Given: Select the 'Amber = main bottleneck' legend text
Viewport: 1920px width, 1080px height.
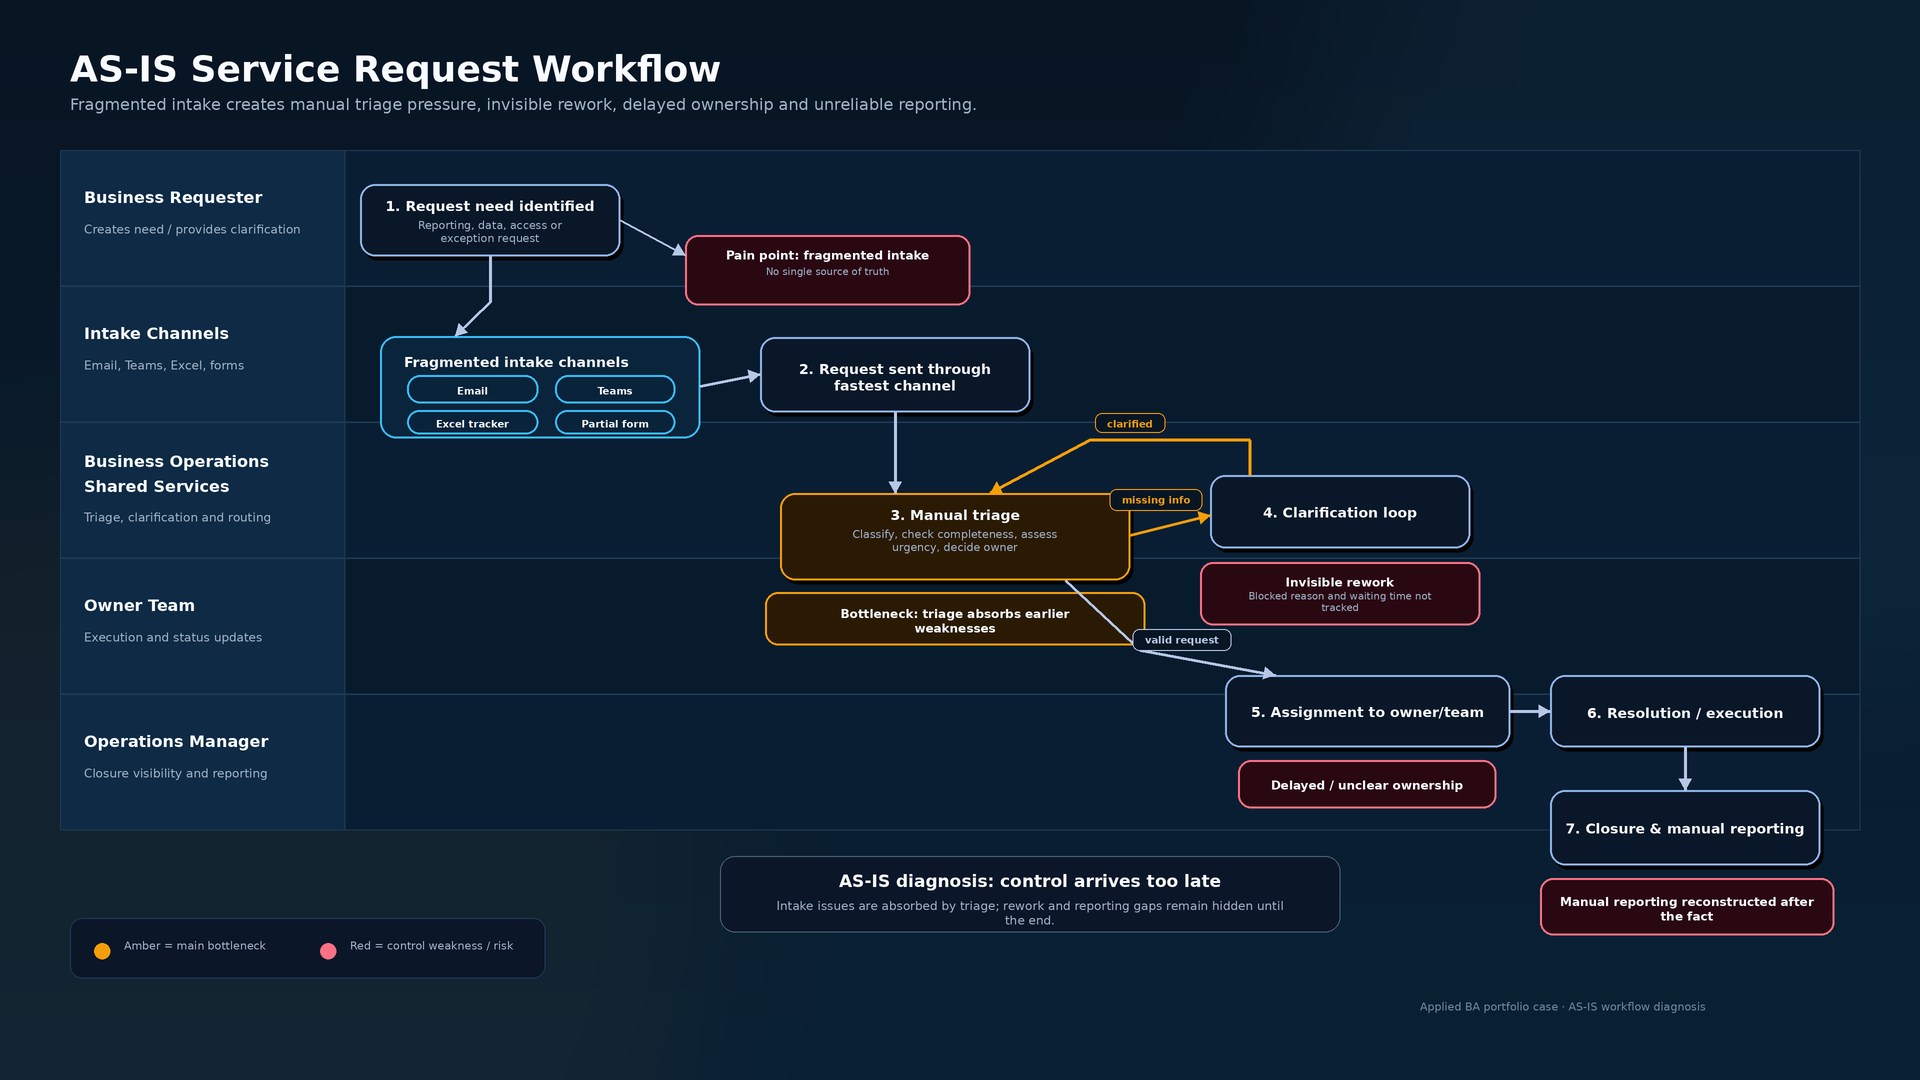Looking at the screenshot, I should [x=195, y=946].
